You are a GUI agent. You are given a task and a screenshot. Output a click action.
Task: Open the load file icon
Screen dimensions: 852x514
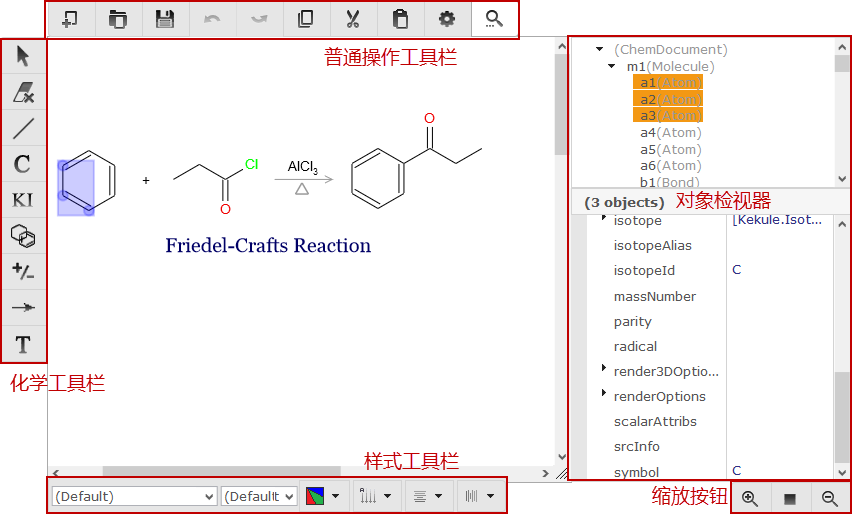click(118, 20)
